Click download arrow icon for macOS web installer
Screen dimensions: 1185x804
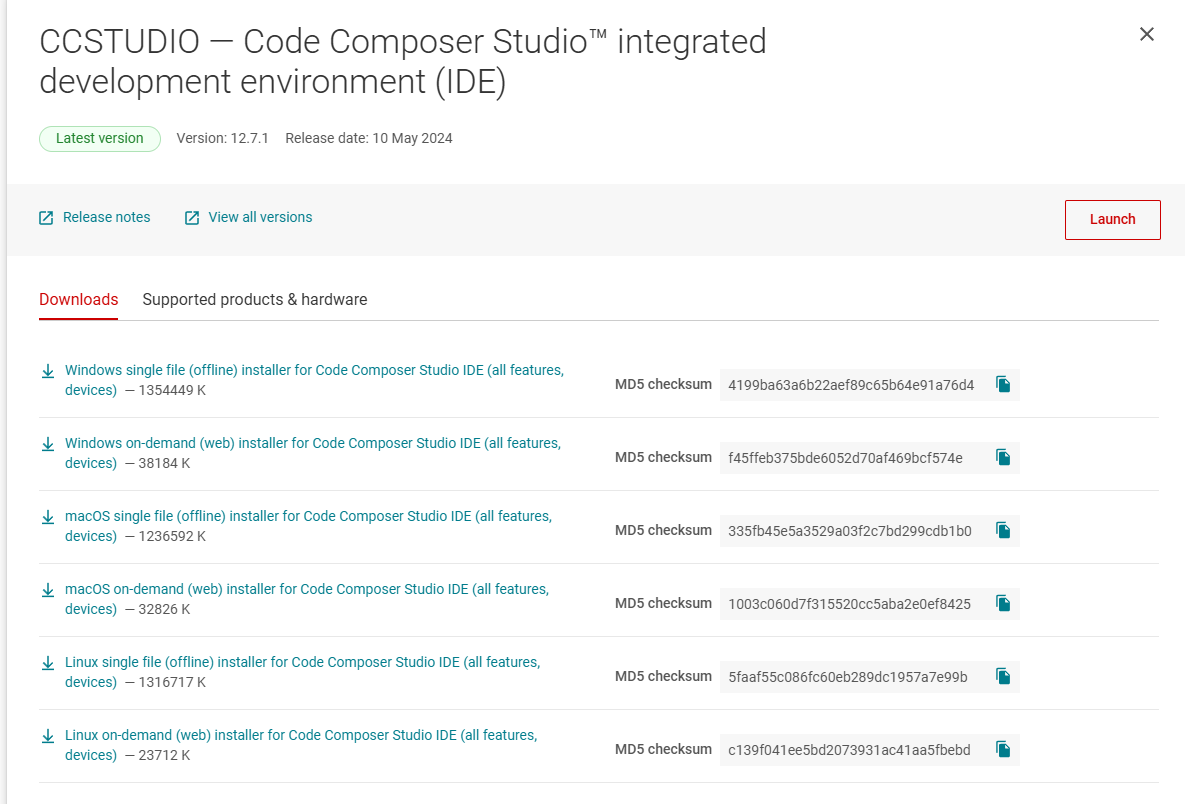[48, 590]
